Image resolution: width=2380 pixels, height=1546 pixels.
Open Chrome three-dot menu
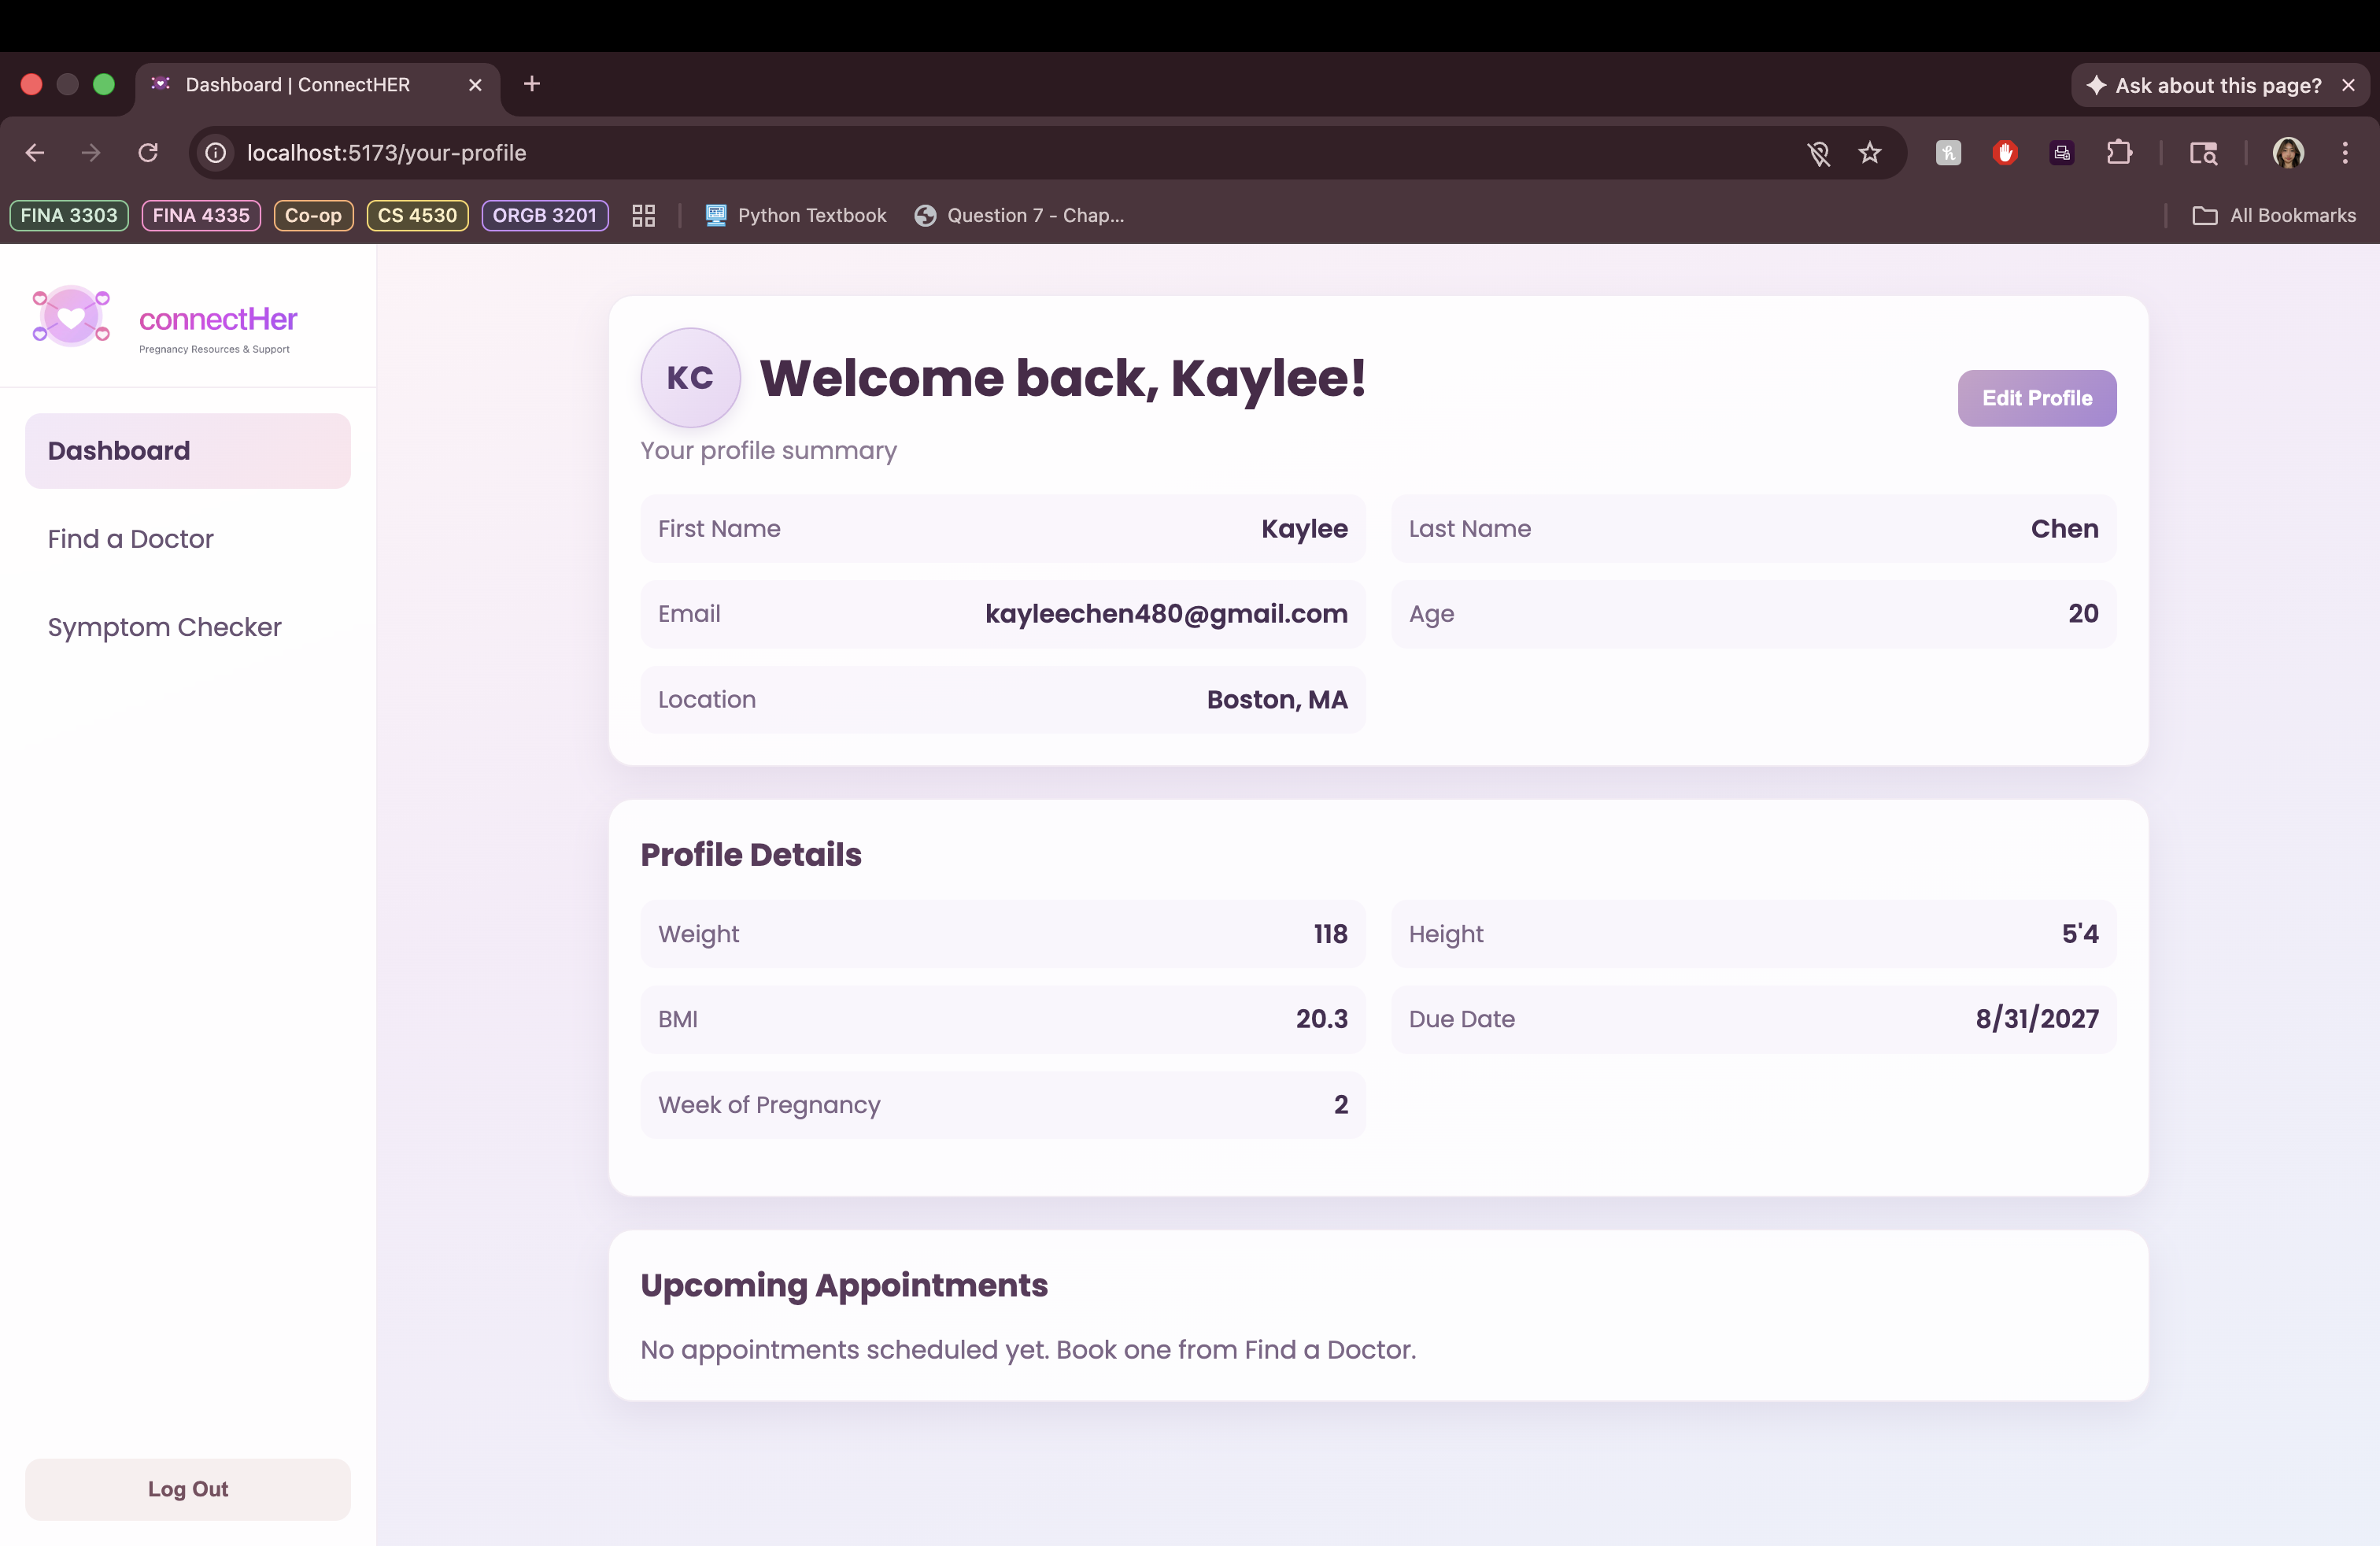tap(2344, 153)
